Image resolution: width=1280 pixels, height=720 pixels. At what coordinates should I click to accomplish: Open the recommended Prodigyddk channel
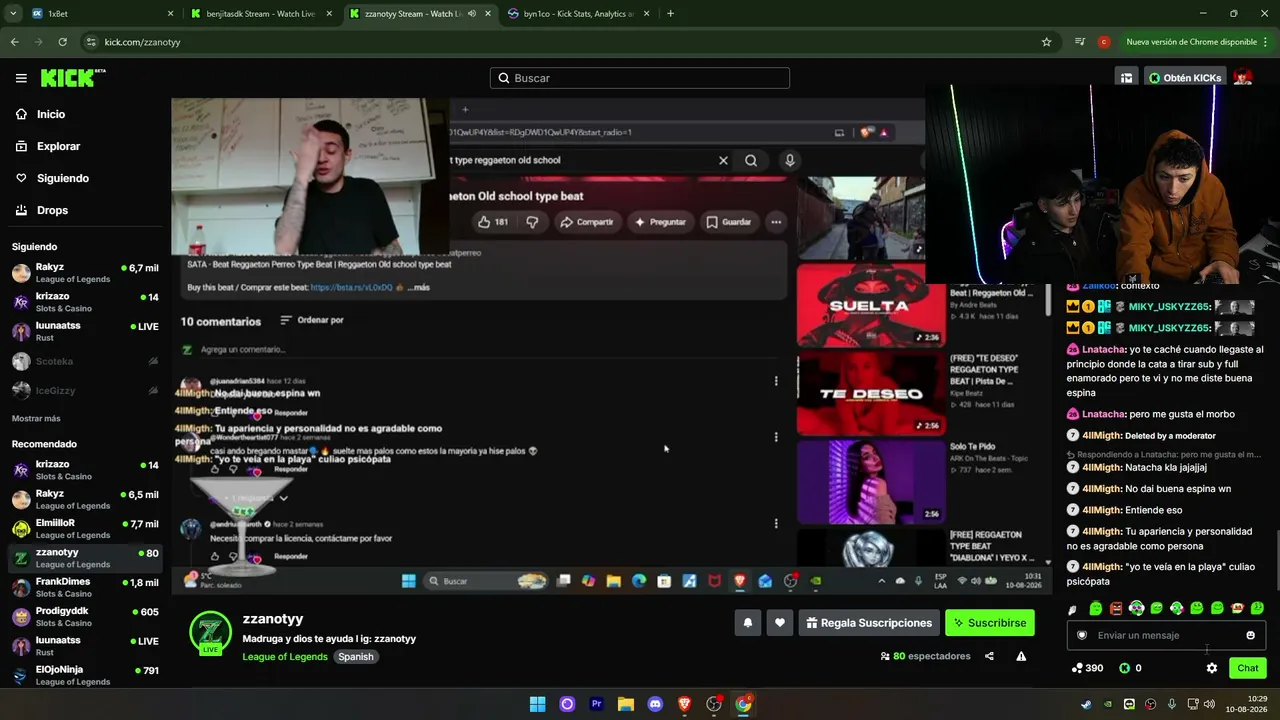coord(85,616)
